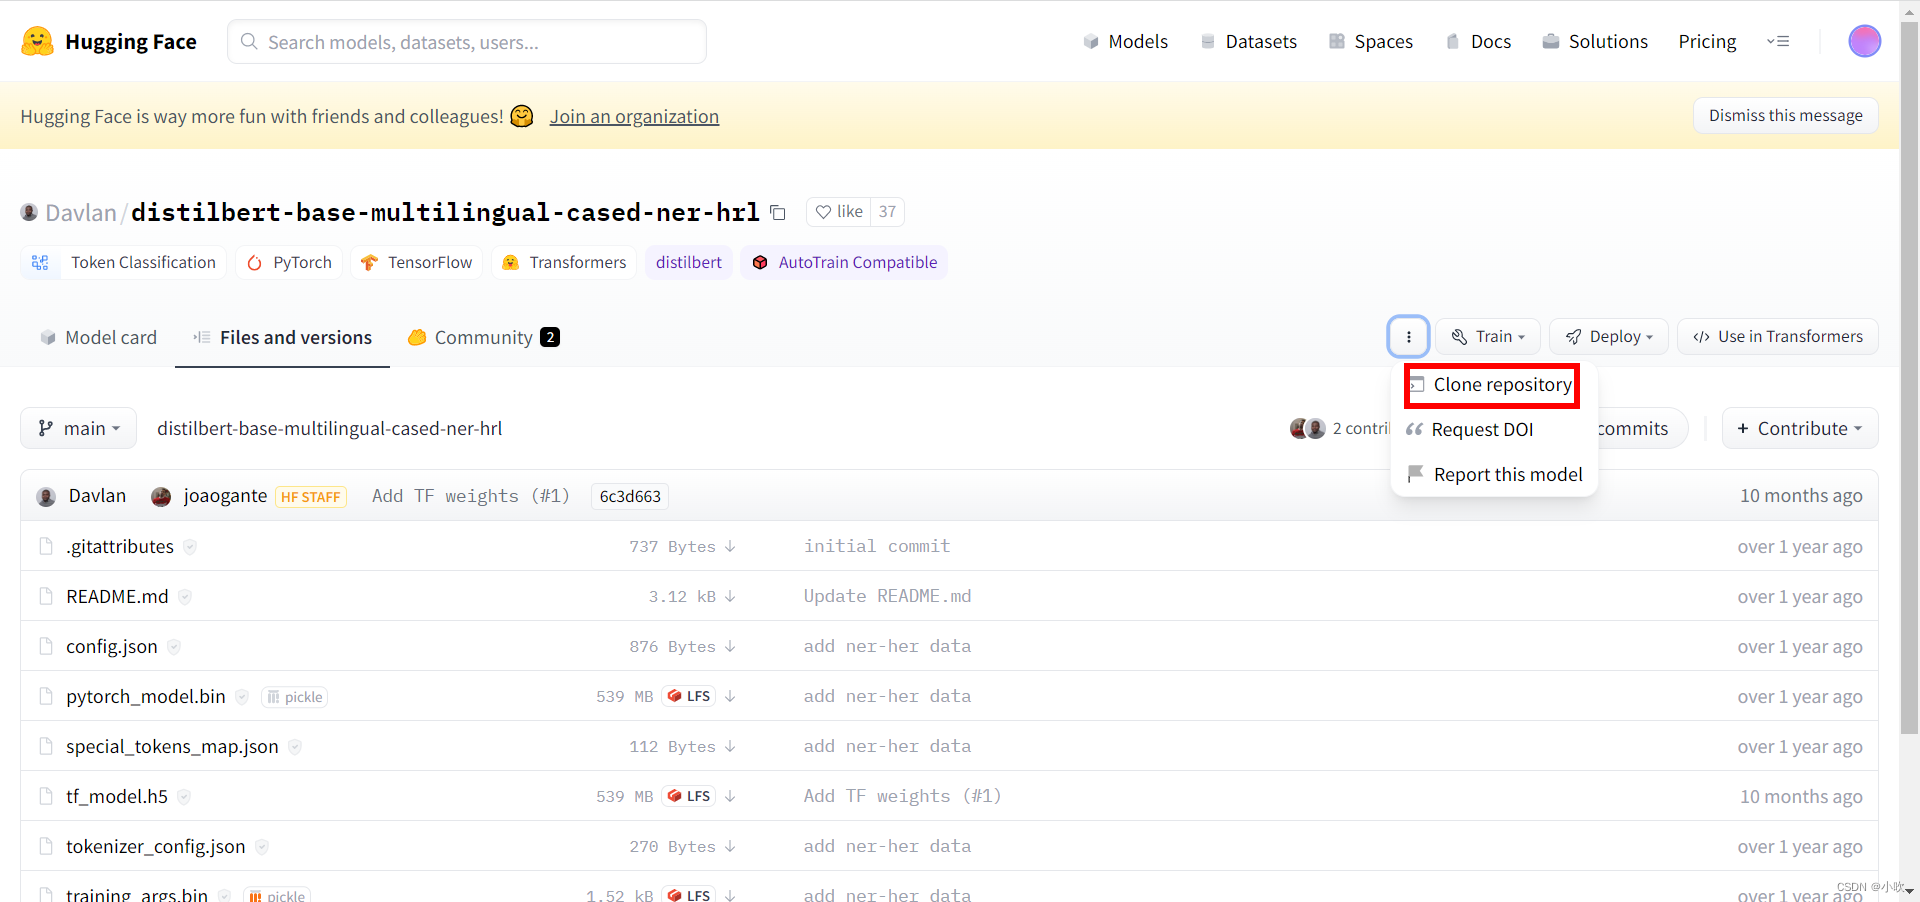Click the LFS badge on tf_model.h5
The image size is (1920, 902).
[688, 796]
